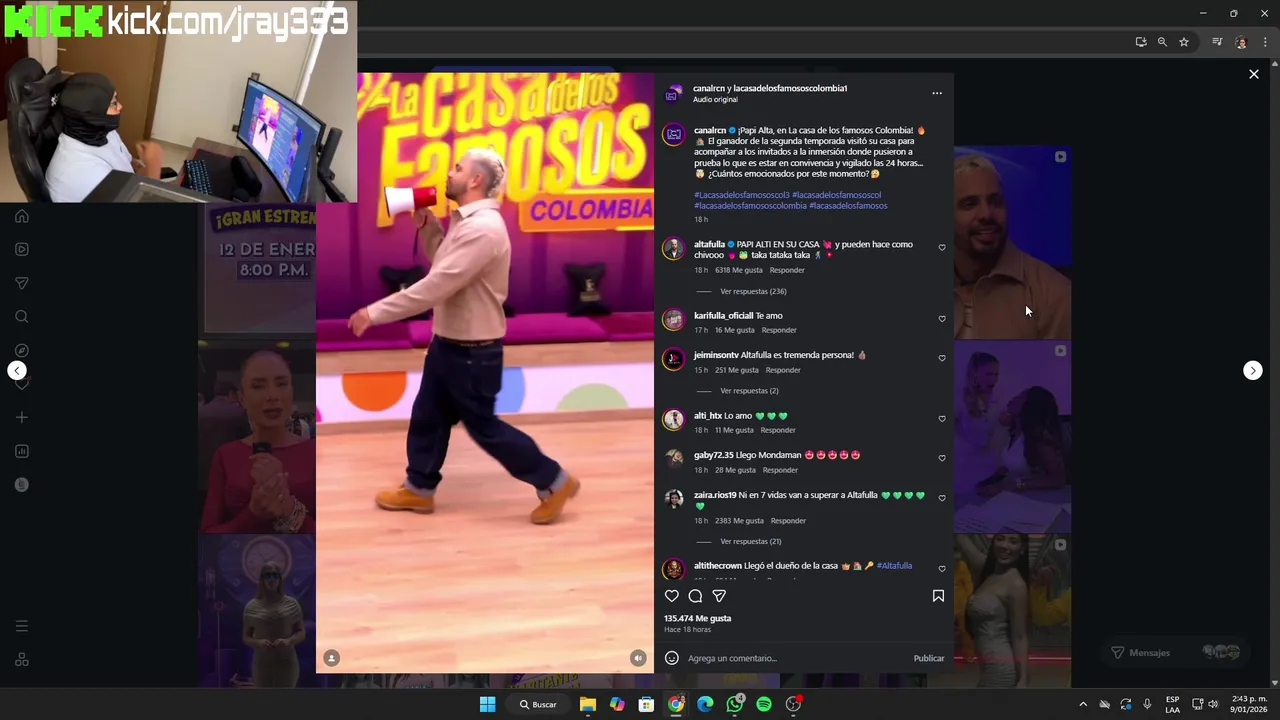The image size is (1280, 720).
Task: Click the #Lacasadelosfamososcol3 hashtag
Action: 741,195
